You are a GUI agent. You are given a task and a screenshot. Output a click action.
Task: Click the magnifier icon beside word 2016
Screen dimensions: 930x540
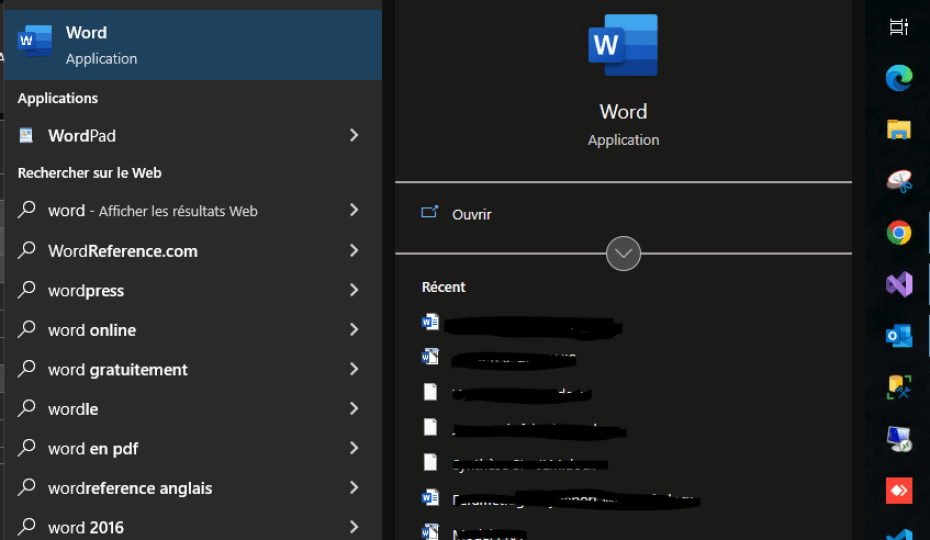click(x=27, y=526)
